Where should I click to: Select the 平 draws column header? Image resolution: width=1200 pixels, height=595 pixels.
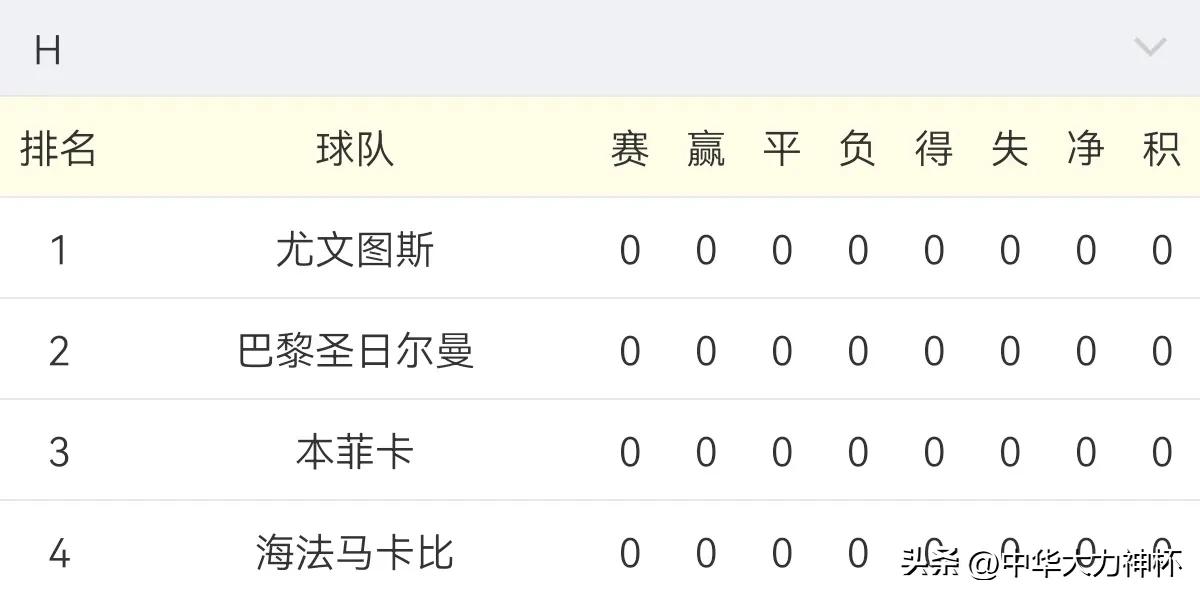pos(781,148)
